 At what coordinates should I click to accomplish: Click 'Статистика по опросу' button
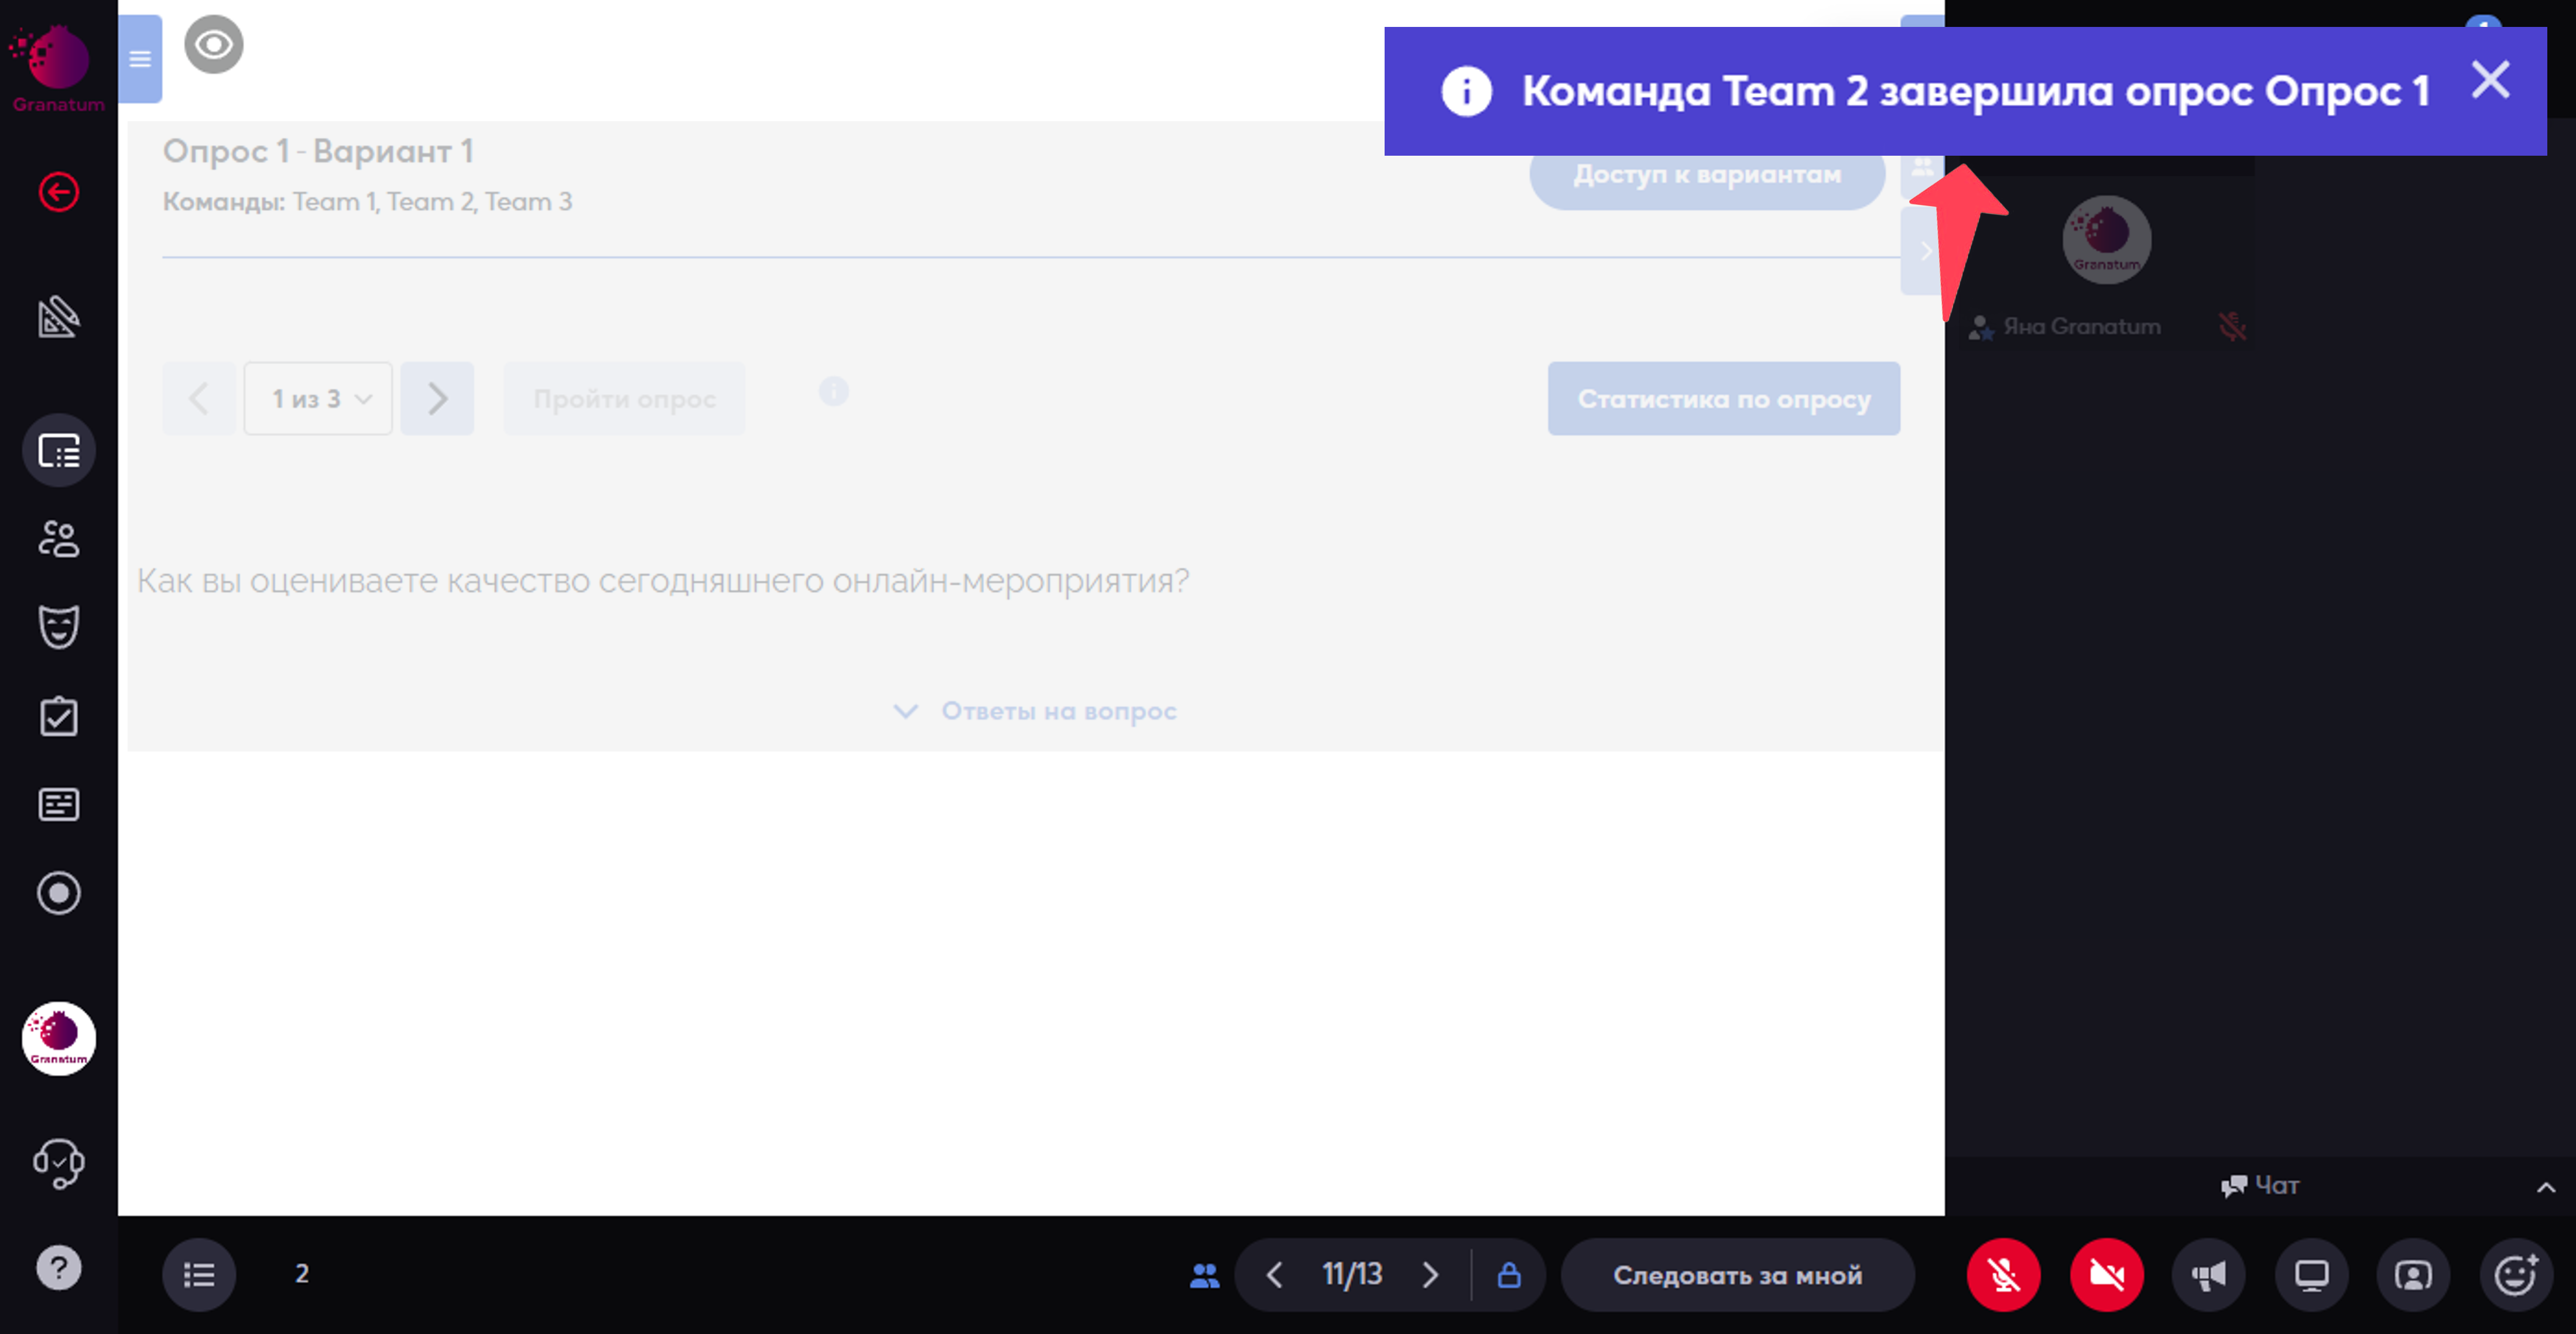coord(1723,398)
